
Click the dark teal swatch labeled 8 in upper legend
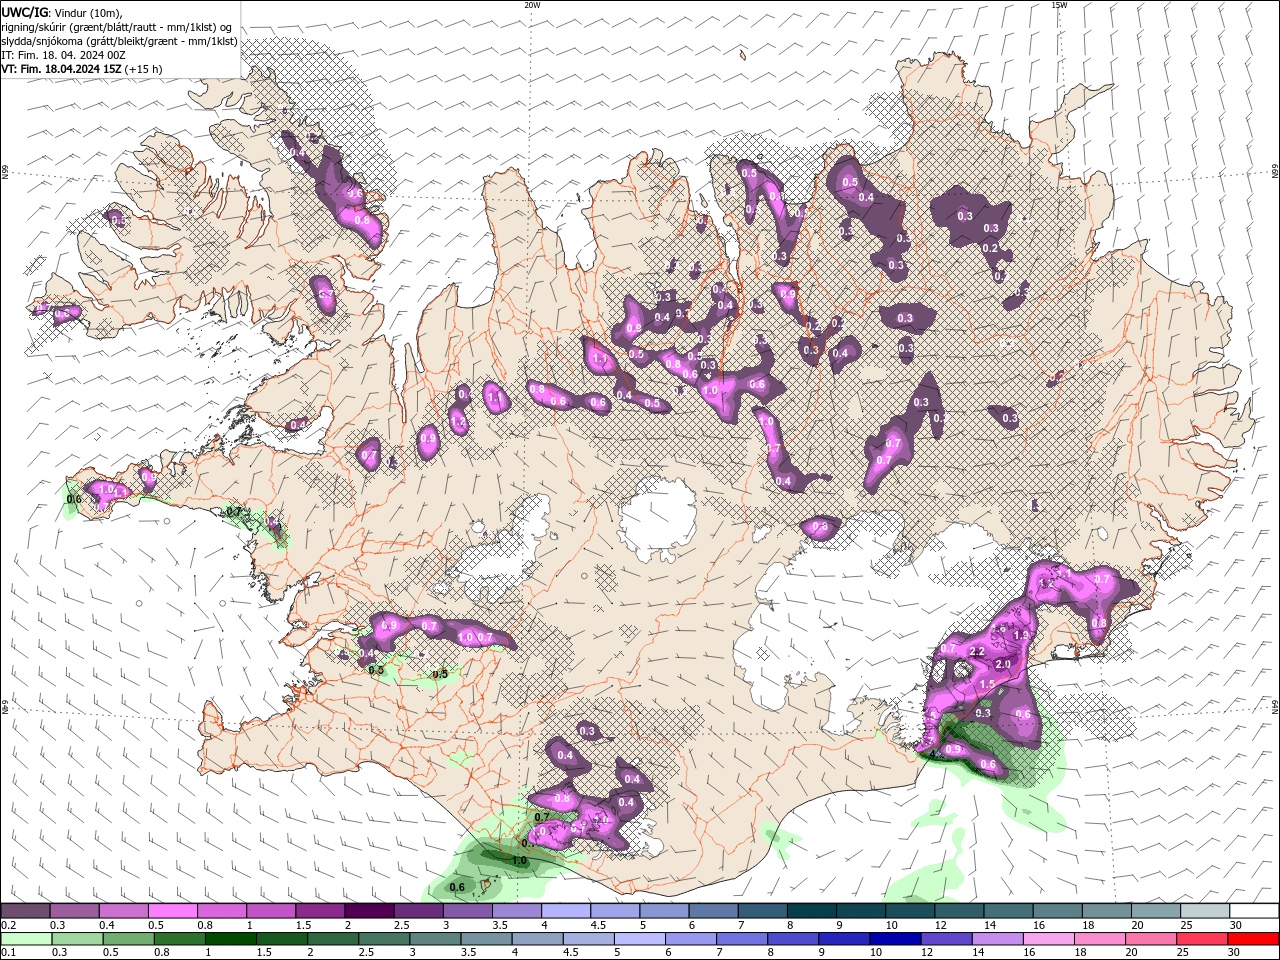(810, 911)
